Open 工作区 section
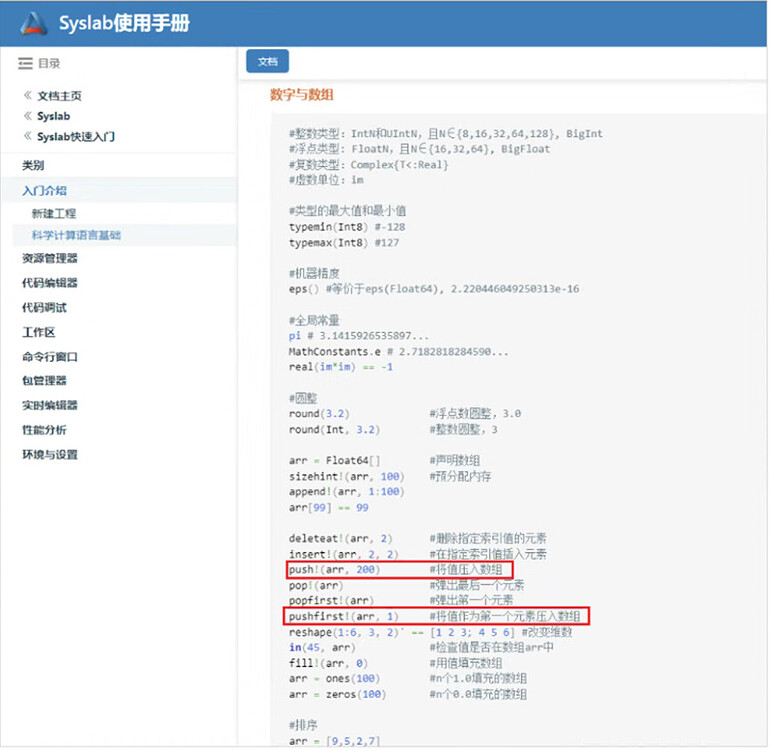The height and width of the screenshot is (750, 771). click(x=39, y=332)
